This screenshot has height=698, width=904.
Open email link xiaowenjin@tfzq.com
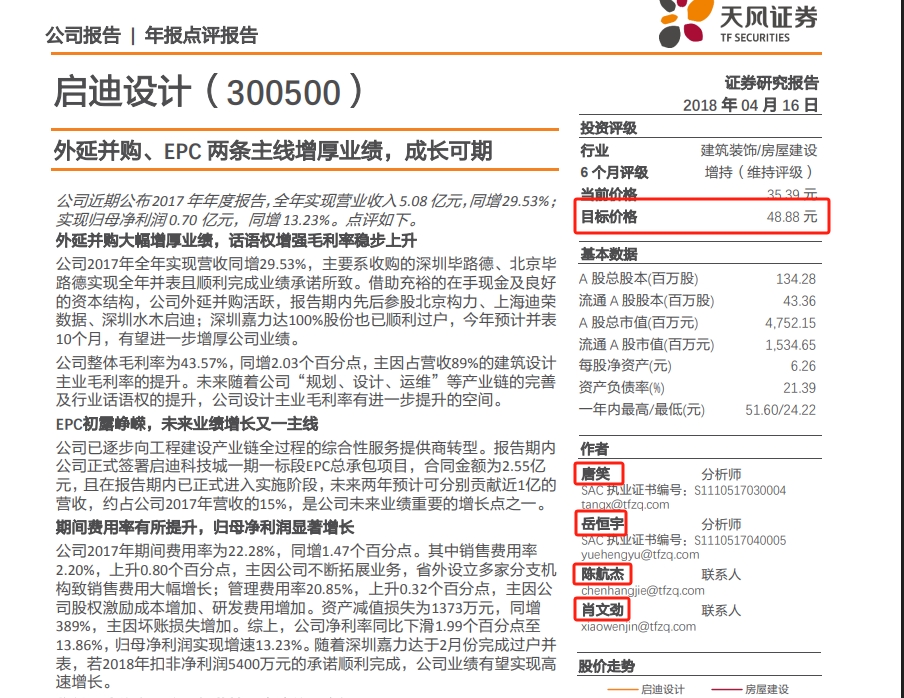click(x=638, y=627)
